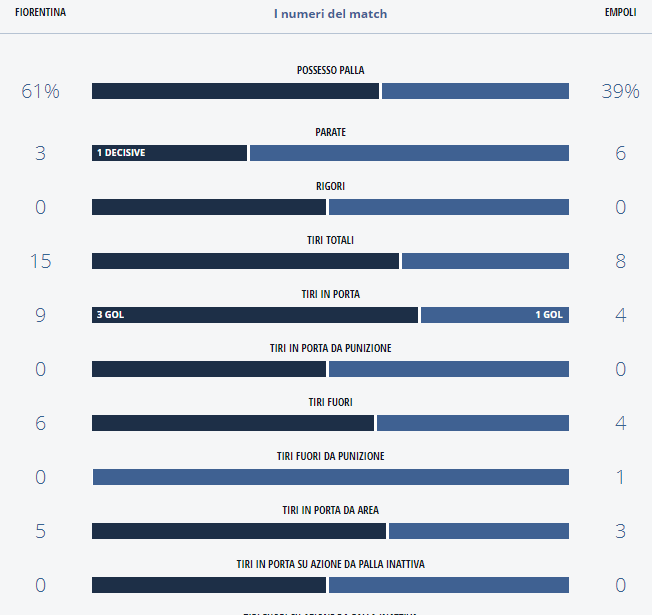652x615 pixels.
Task: Click Empoli's total shots number 8
Action: (x=620, y=261)
